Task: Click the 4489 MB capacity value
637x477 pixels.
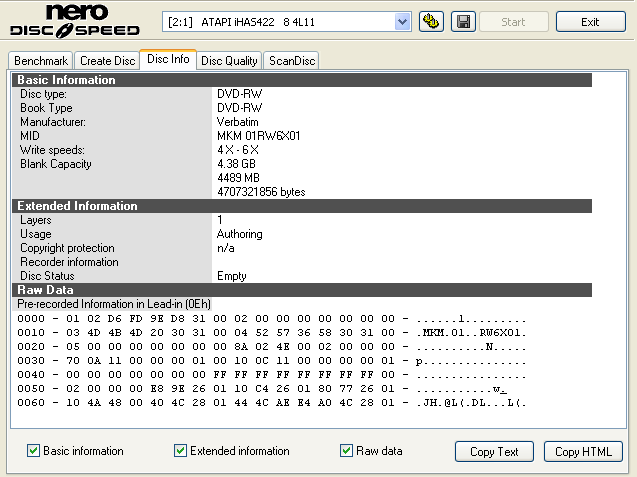Action: pos(238,178)
